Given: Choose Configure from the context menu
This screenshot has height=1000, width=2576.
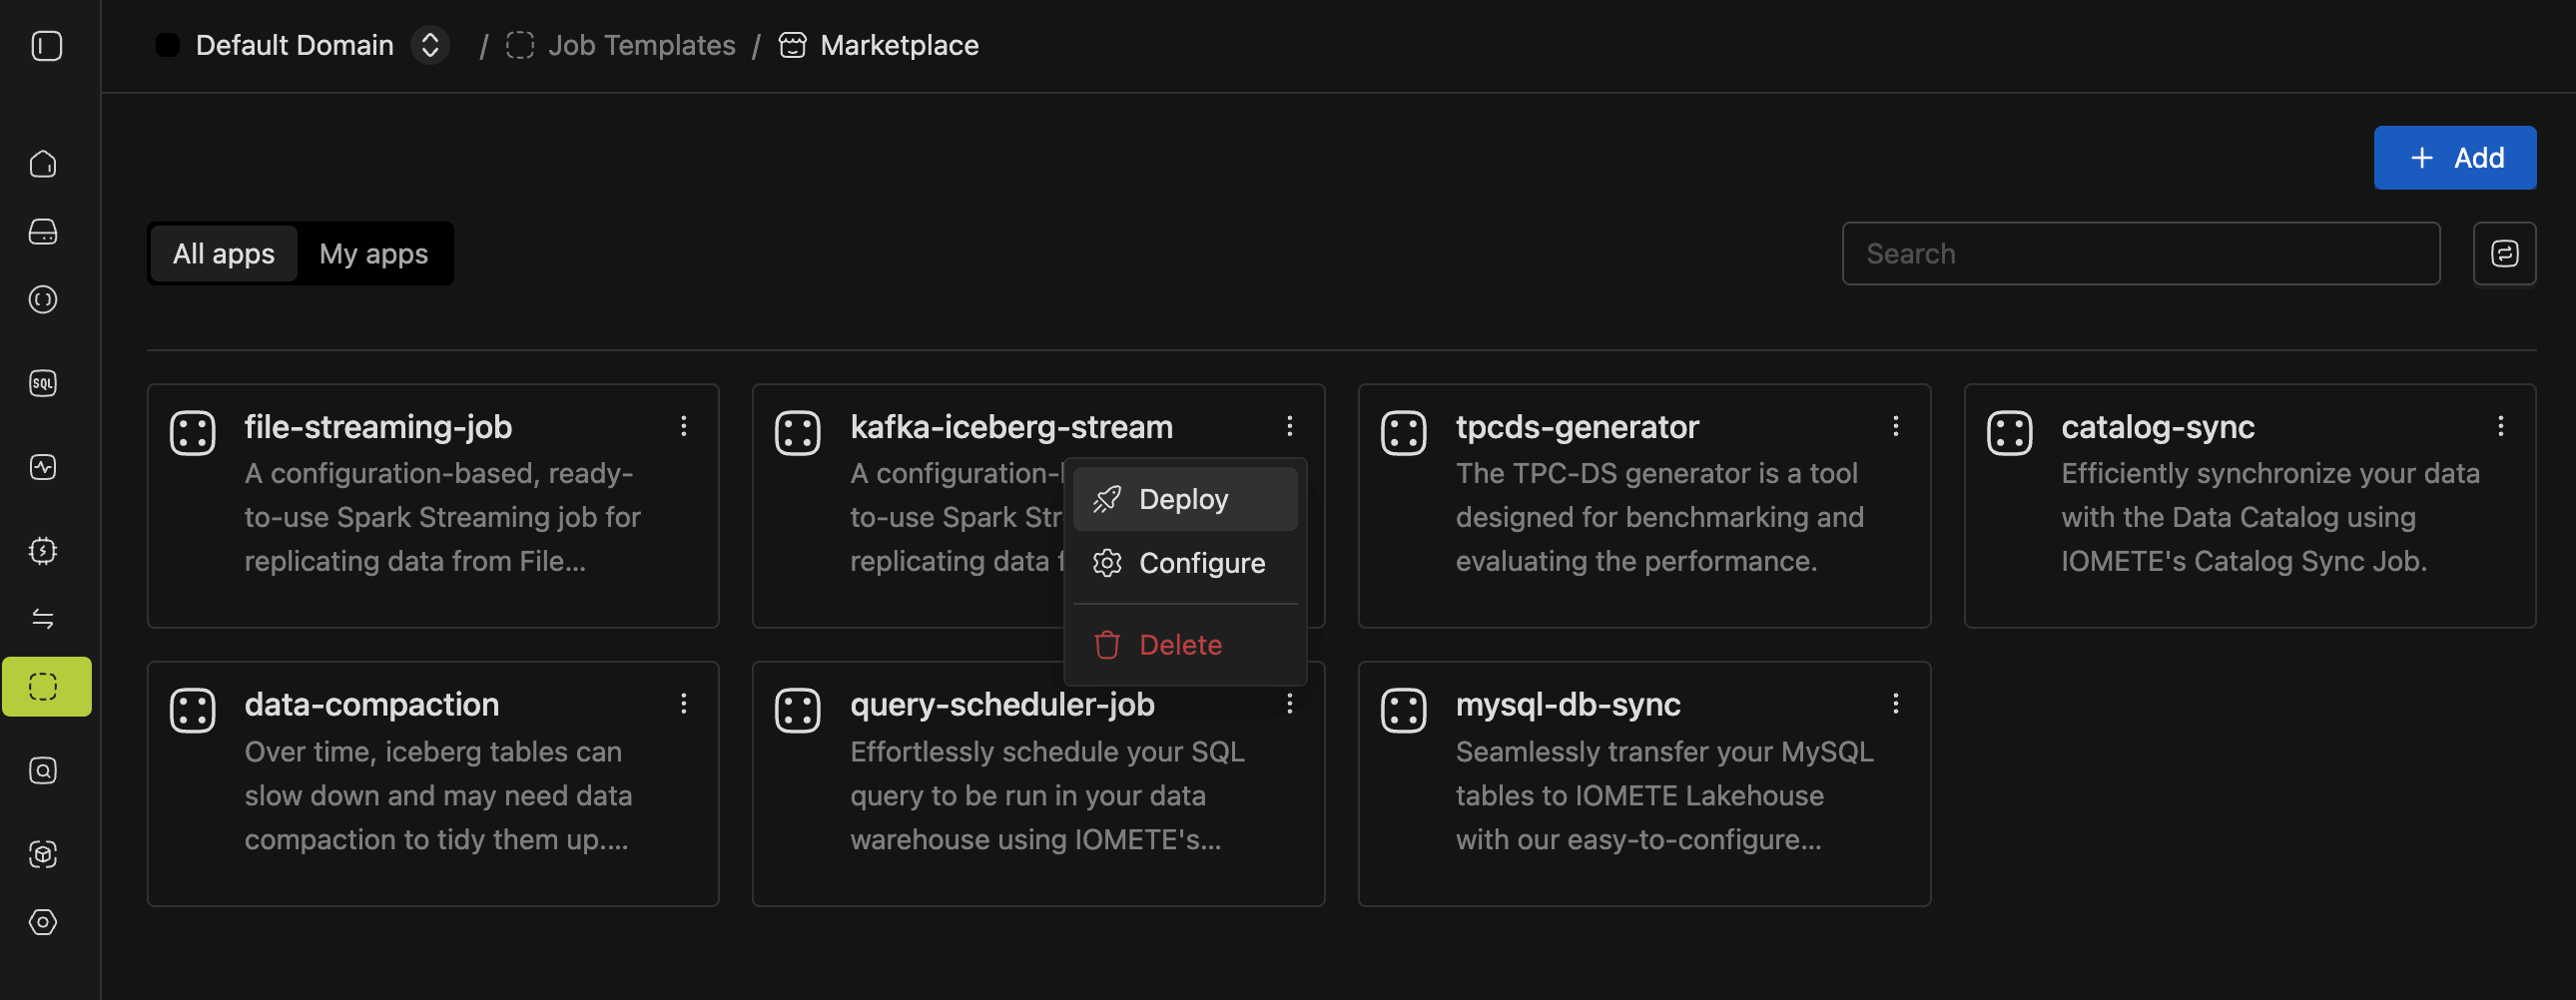Looking at the screenshot, I should pos(1185,563).
